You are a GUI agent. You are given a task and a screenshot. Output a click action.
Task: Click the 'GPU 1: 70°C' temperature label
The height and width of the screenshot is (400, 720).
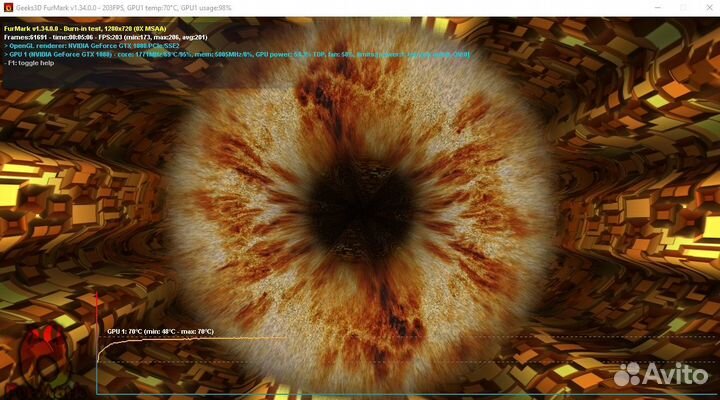(160, 331)
